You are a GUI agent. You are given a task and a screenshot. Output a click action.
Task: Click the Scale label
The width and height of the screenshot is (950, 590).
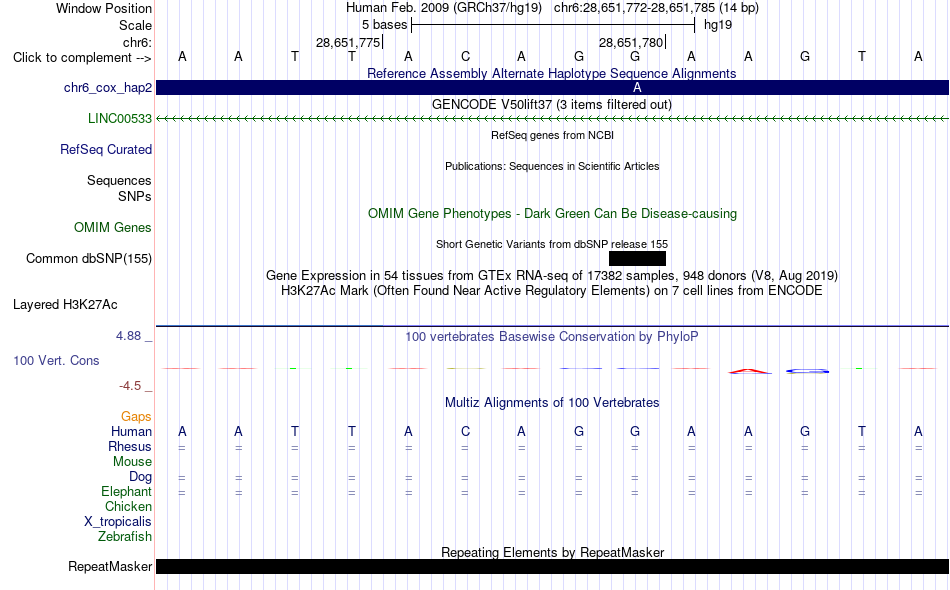pos(136,25)
